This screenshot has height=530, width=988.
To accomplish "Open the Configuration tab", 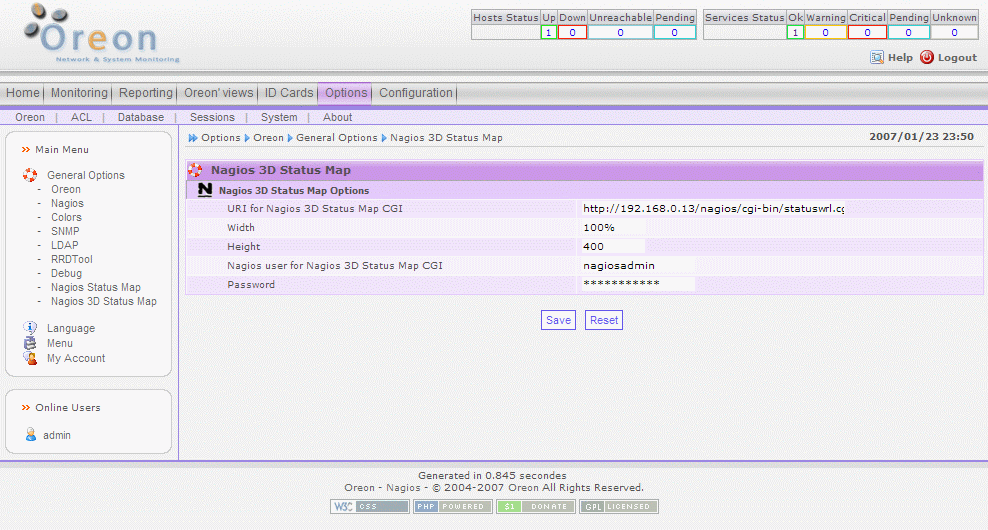I will [x=416, y=93].
